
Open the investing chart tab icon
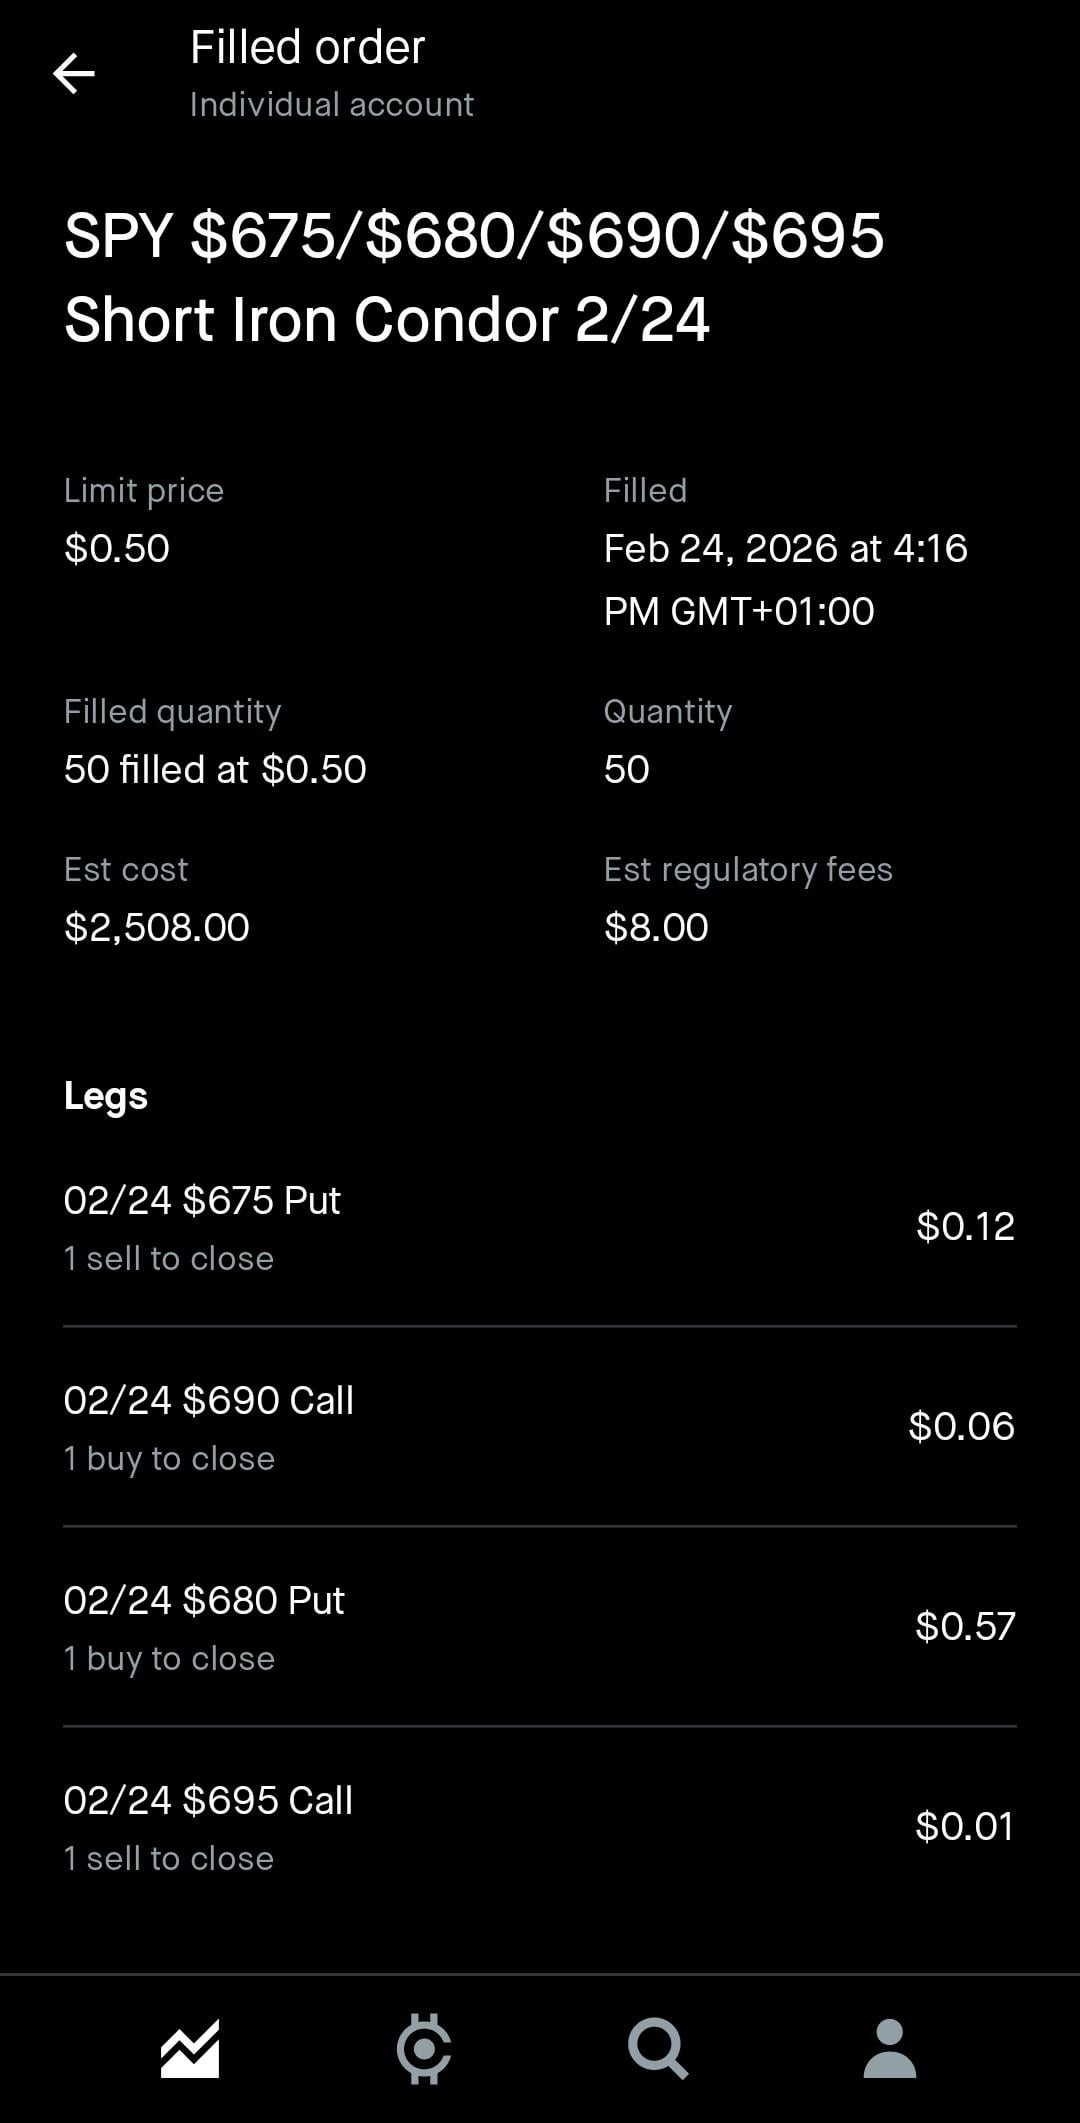[190, 2049]
